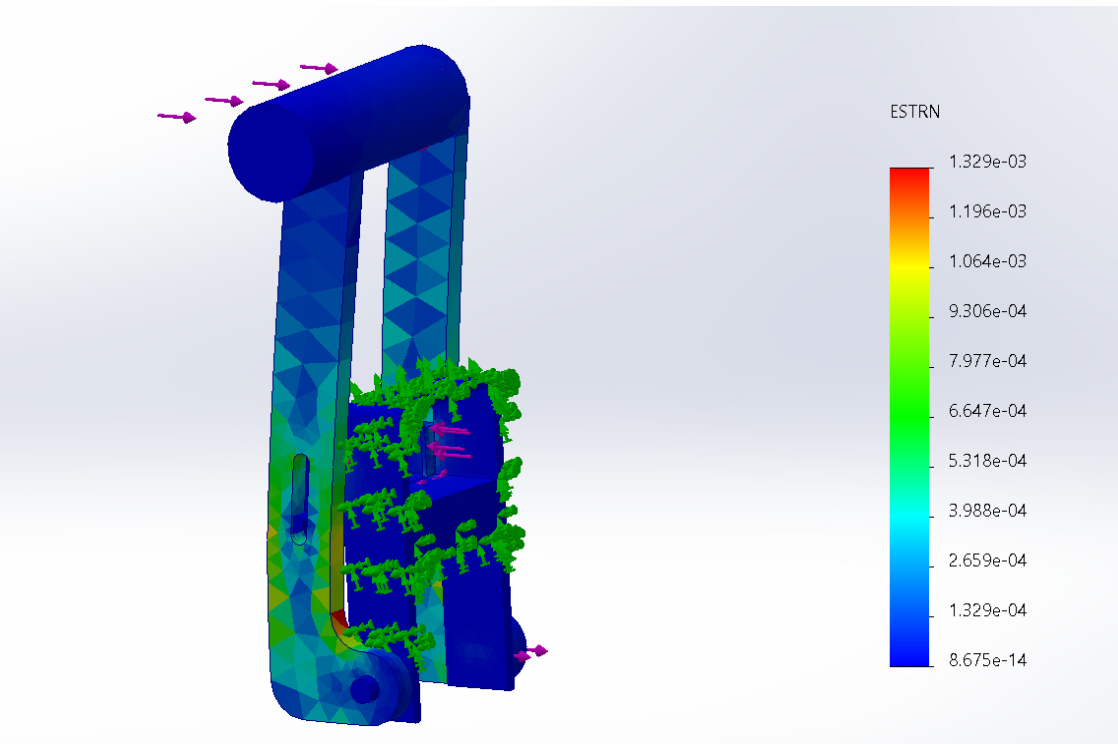Image resolution: width=1118 pixels, height=744 pixels.
Task: Click the strain color legend bar
Action: click(x=910, y=417)
